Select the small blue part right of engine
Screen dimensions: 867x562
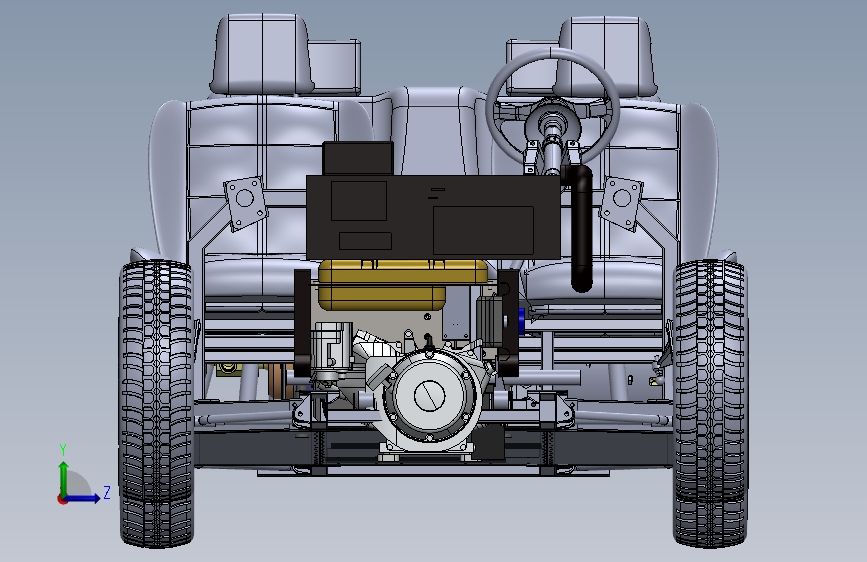[521, 322]
